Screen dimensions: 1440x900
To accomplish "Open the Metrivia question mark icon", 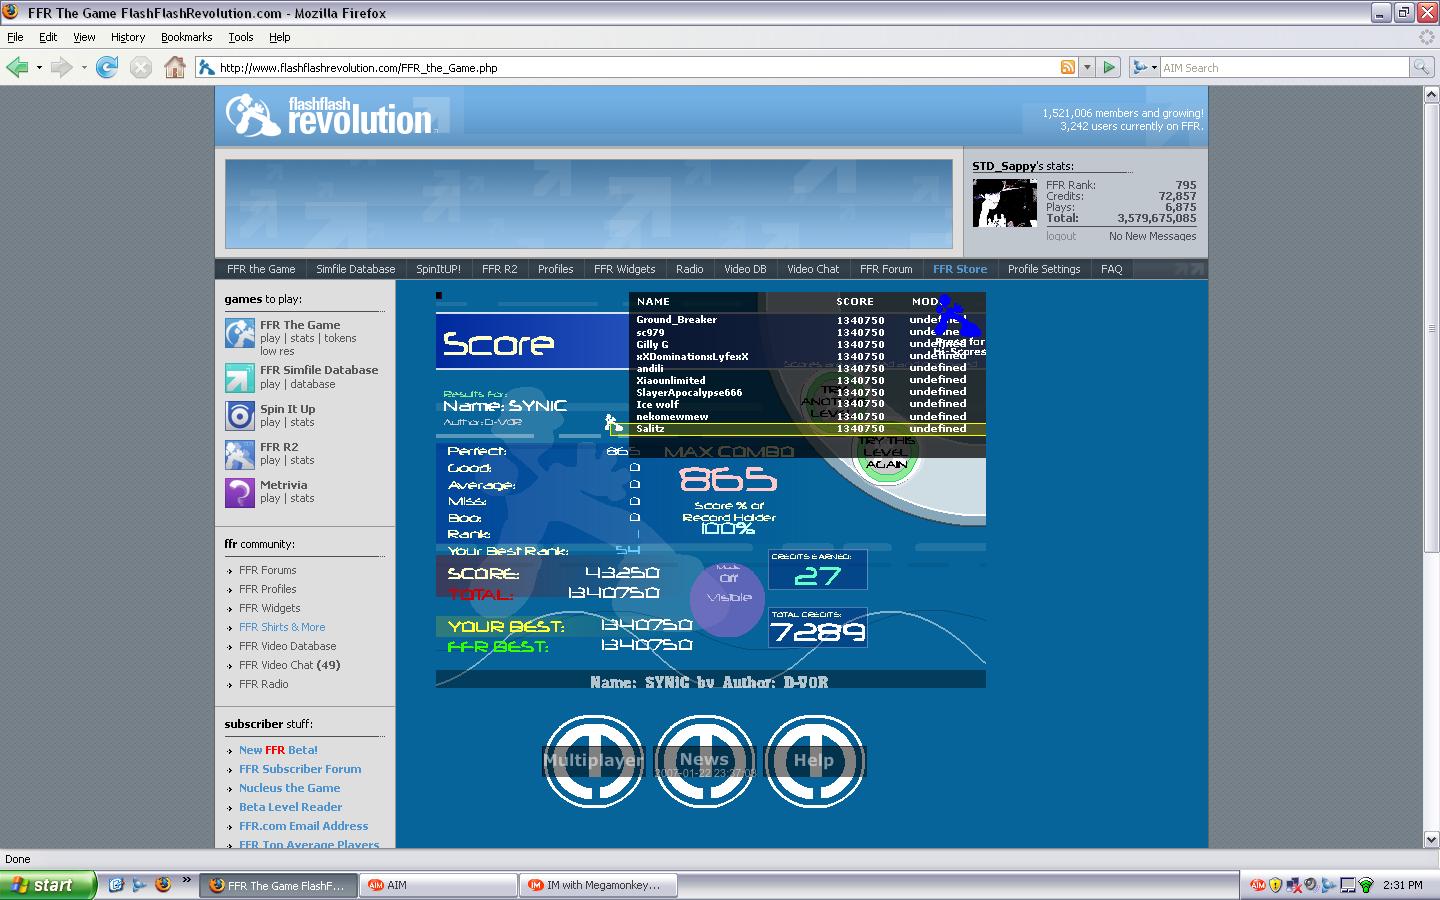I will coord(240,492).
